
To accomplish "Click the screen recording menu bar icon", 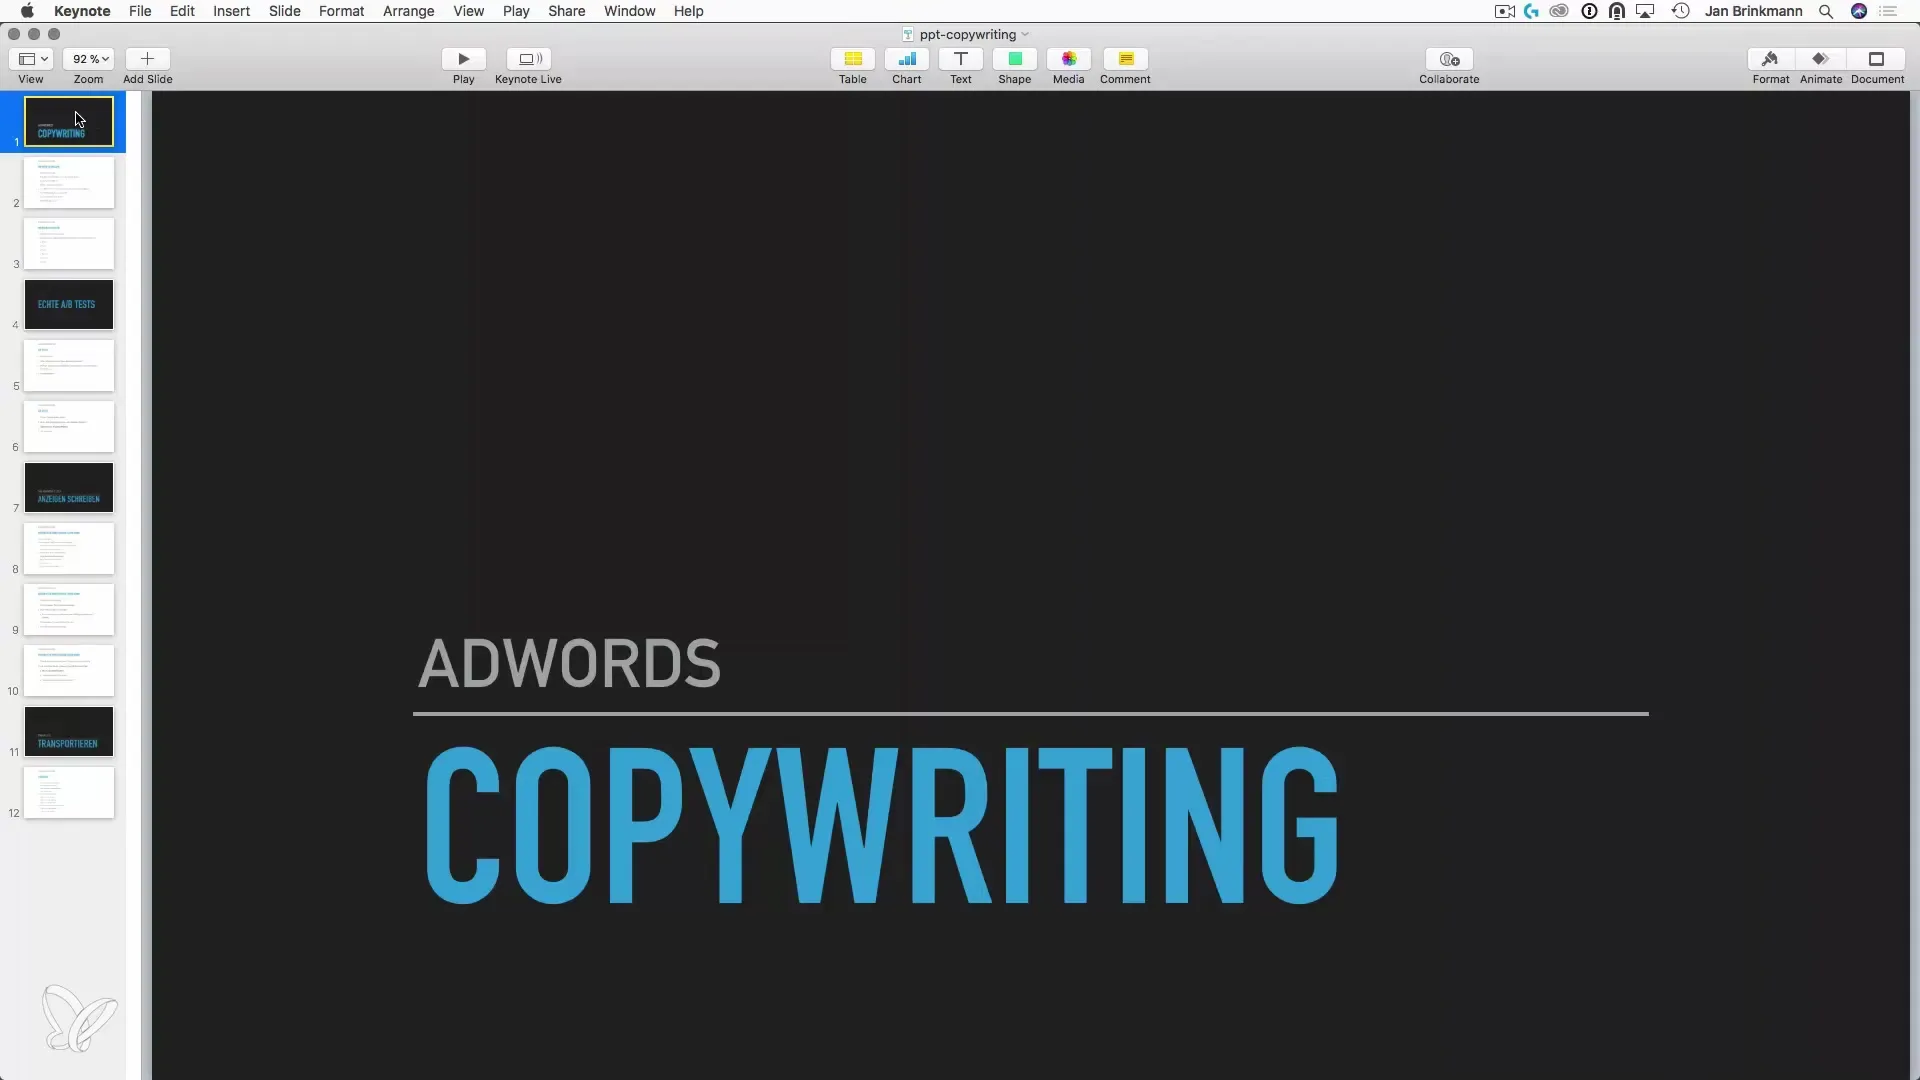I will tap(1504, 11).
